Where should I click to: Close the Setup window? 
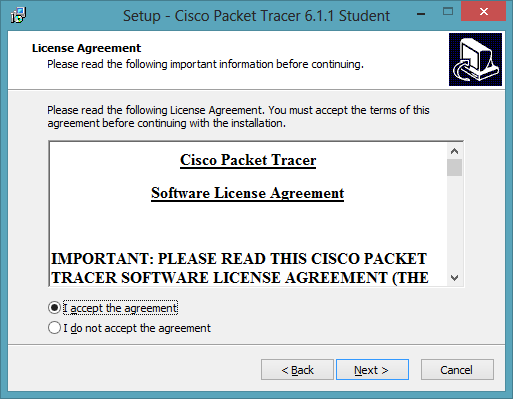tap(484, 12)
